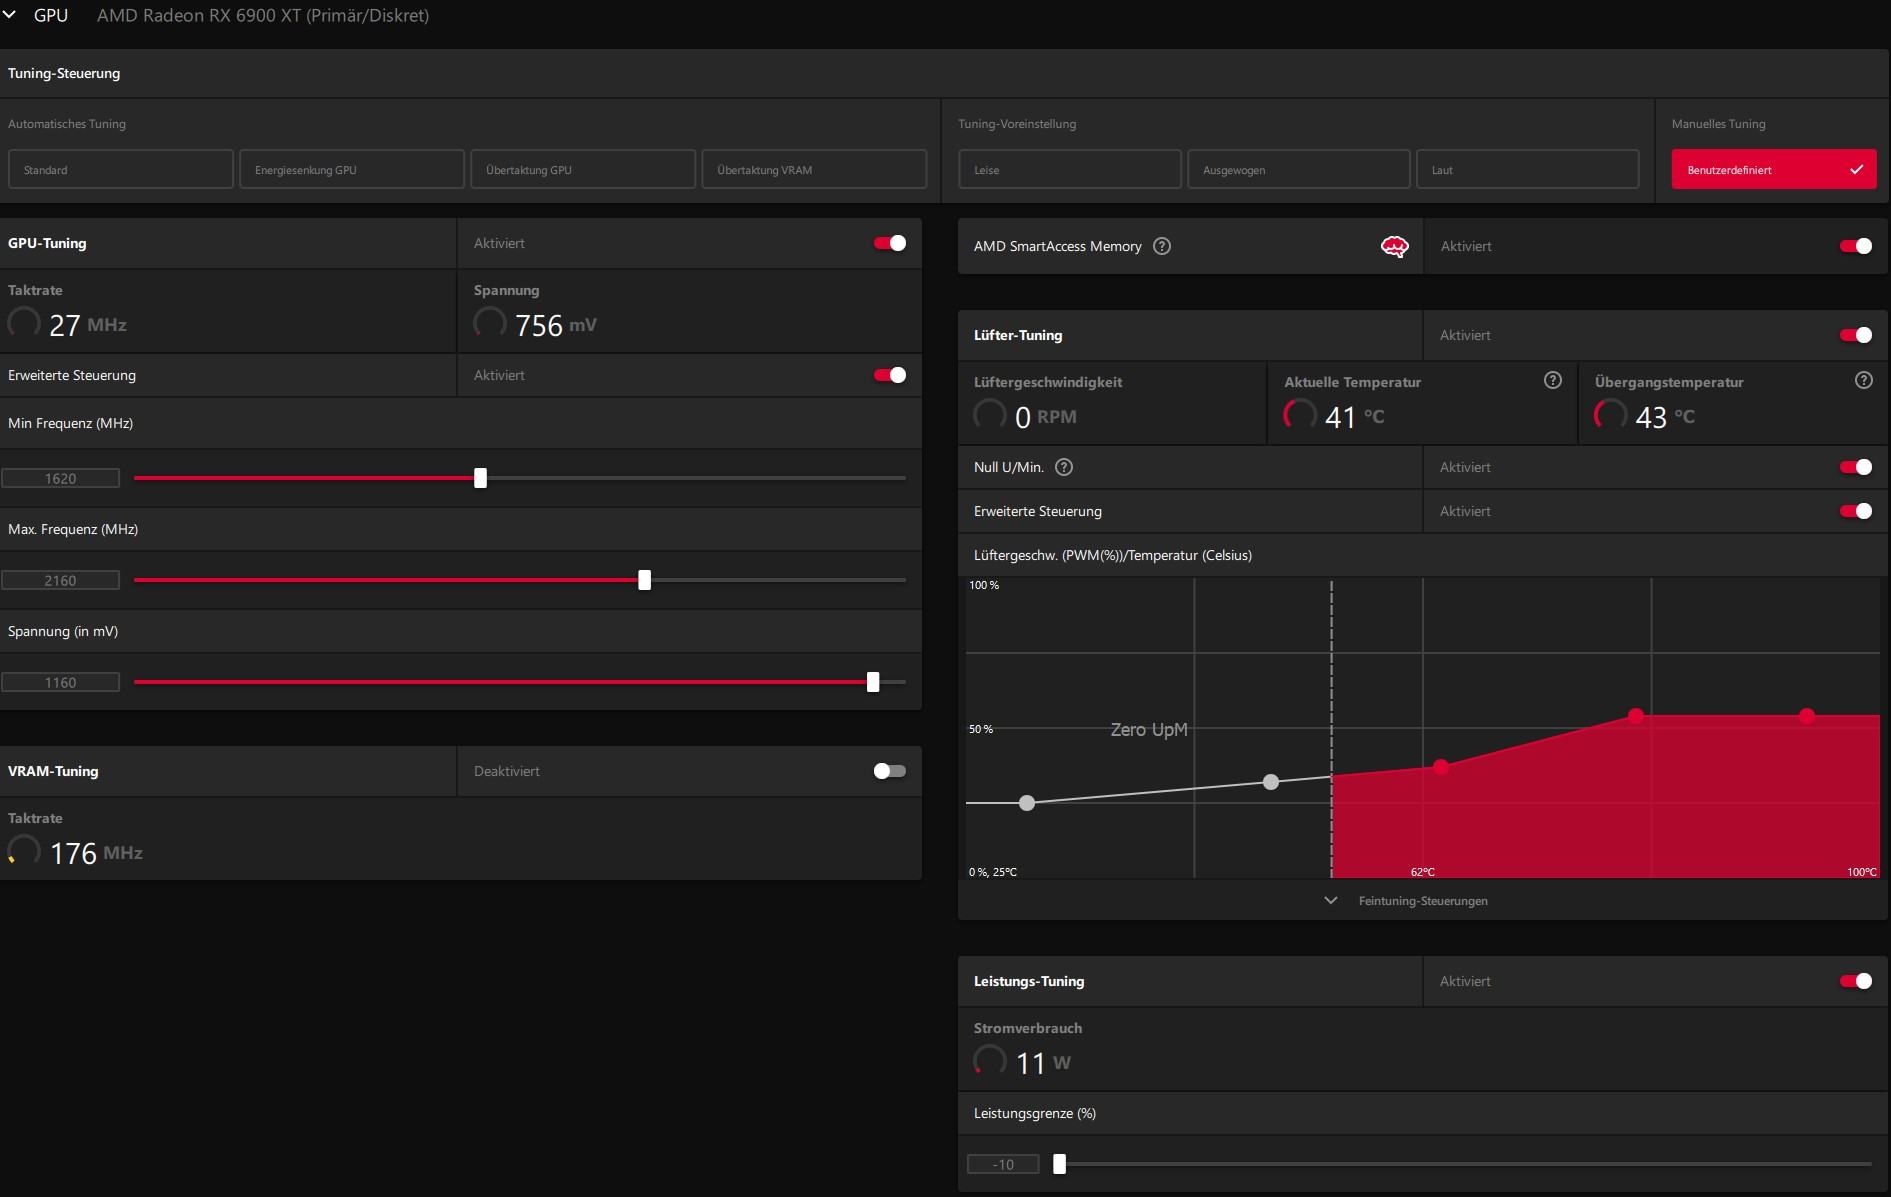The height and width of the screenshot is (1197, 1891).
Task: Expand the Feintuning-Steuerungen section
Action: coord(1407,901)
